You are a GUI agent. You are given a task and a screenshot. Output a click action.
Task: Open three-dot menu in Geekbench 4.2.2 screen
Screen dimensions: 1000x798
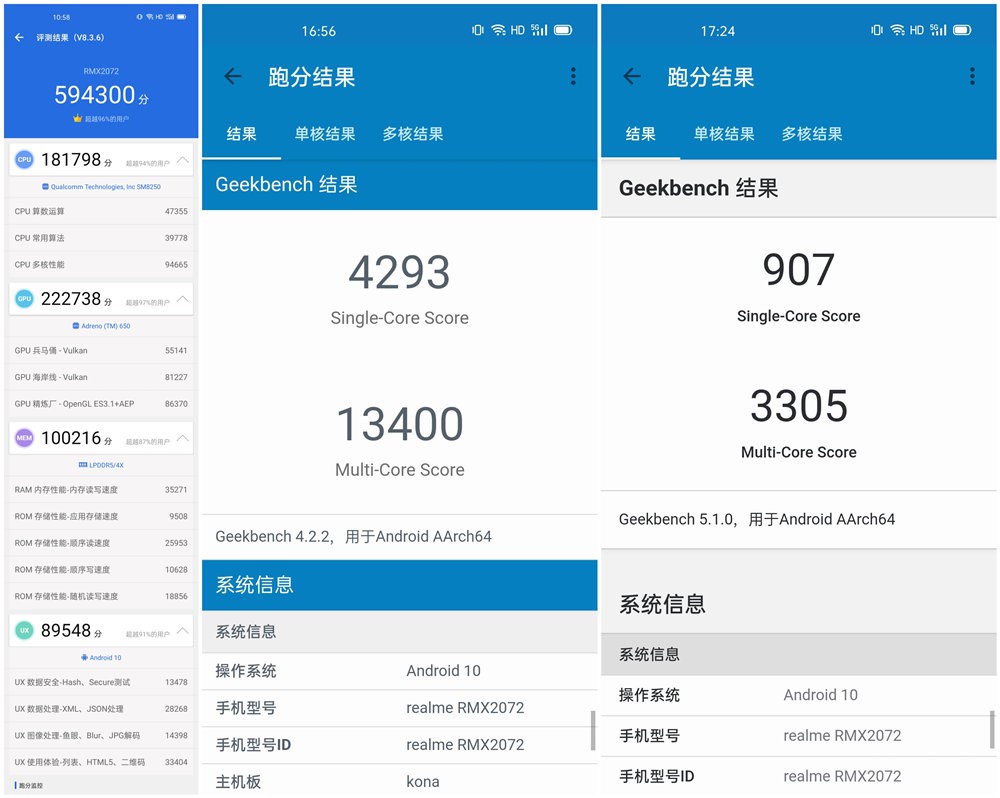[x=573, y=77]
